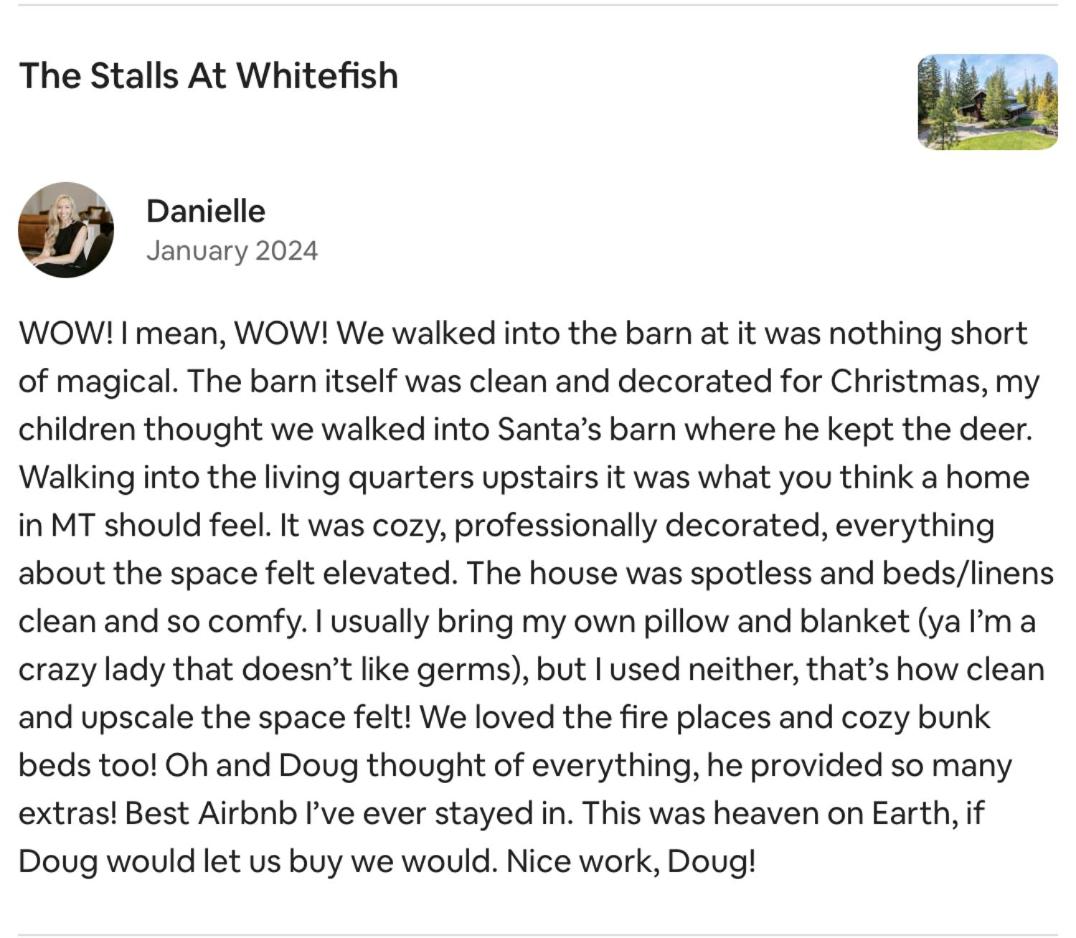The image size is (1076, 938).
Task: Click the January 2024 review date
Action: 232,250
